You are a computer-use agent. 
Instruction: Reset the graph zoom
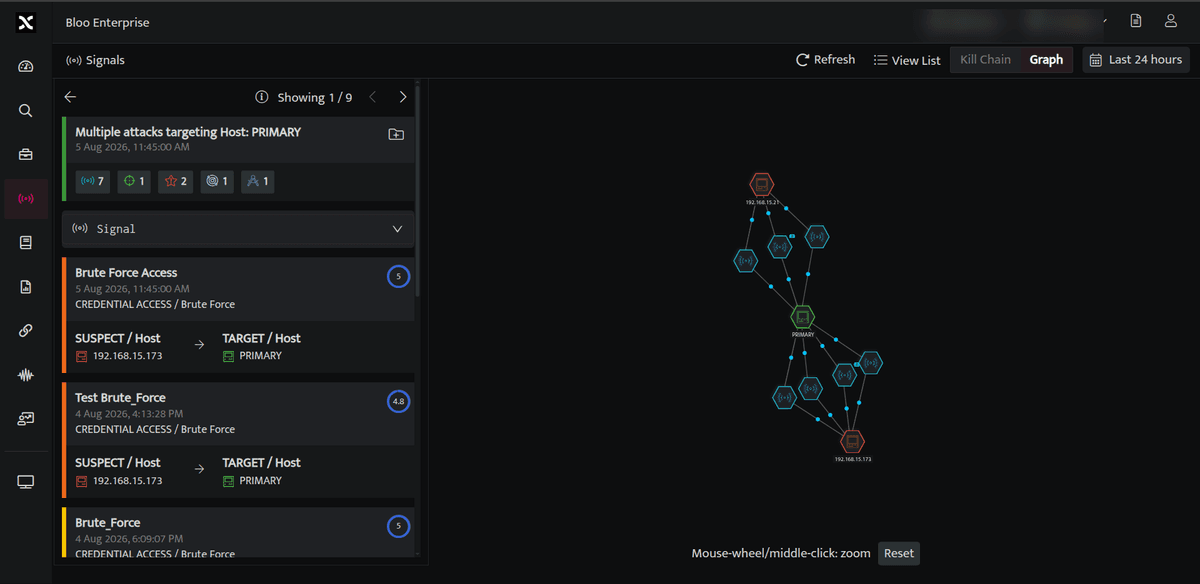click(899, 553)
